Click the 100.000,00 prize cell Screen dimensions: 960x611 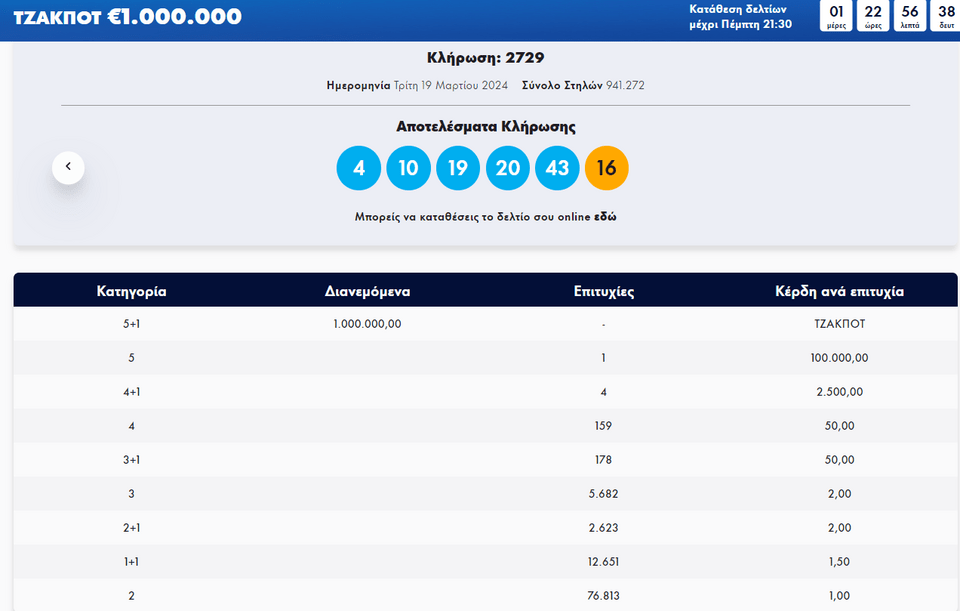point(839,358)
